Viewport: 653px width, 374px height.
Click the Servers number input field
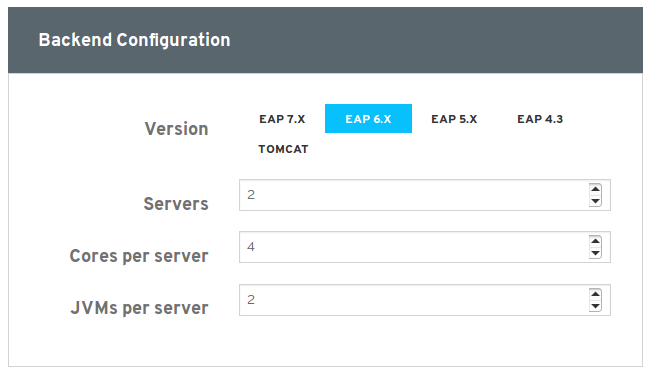click(x=425, y=195)
